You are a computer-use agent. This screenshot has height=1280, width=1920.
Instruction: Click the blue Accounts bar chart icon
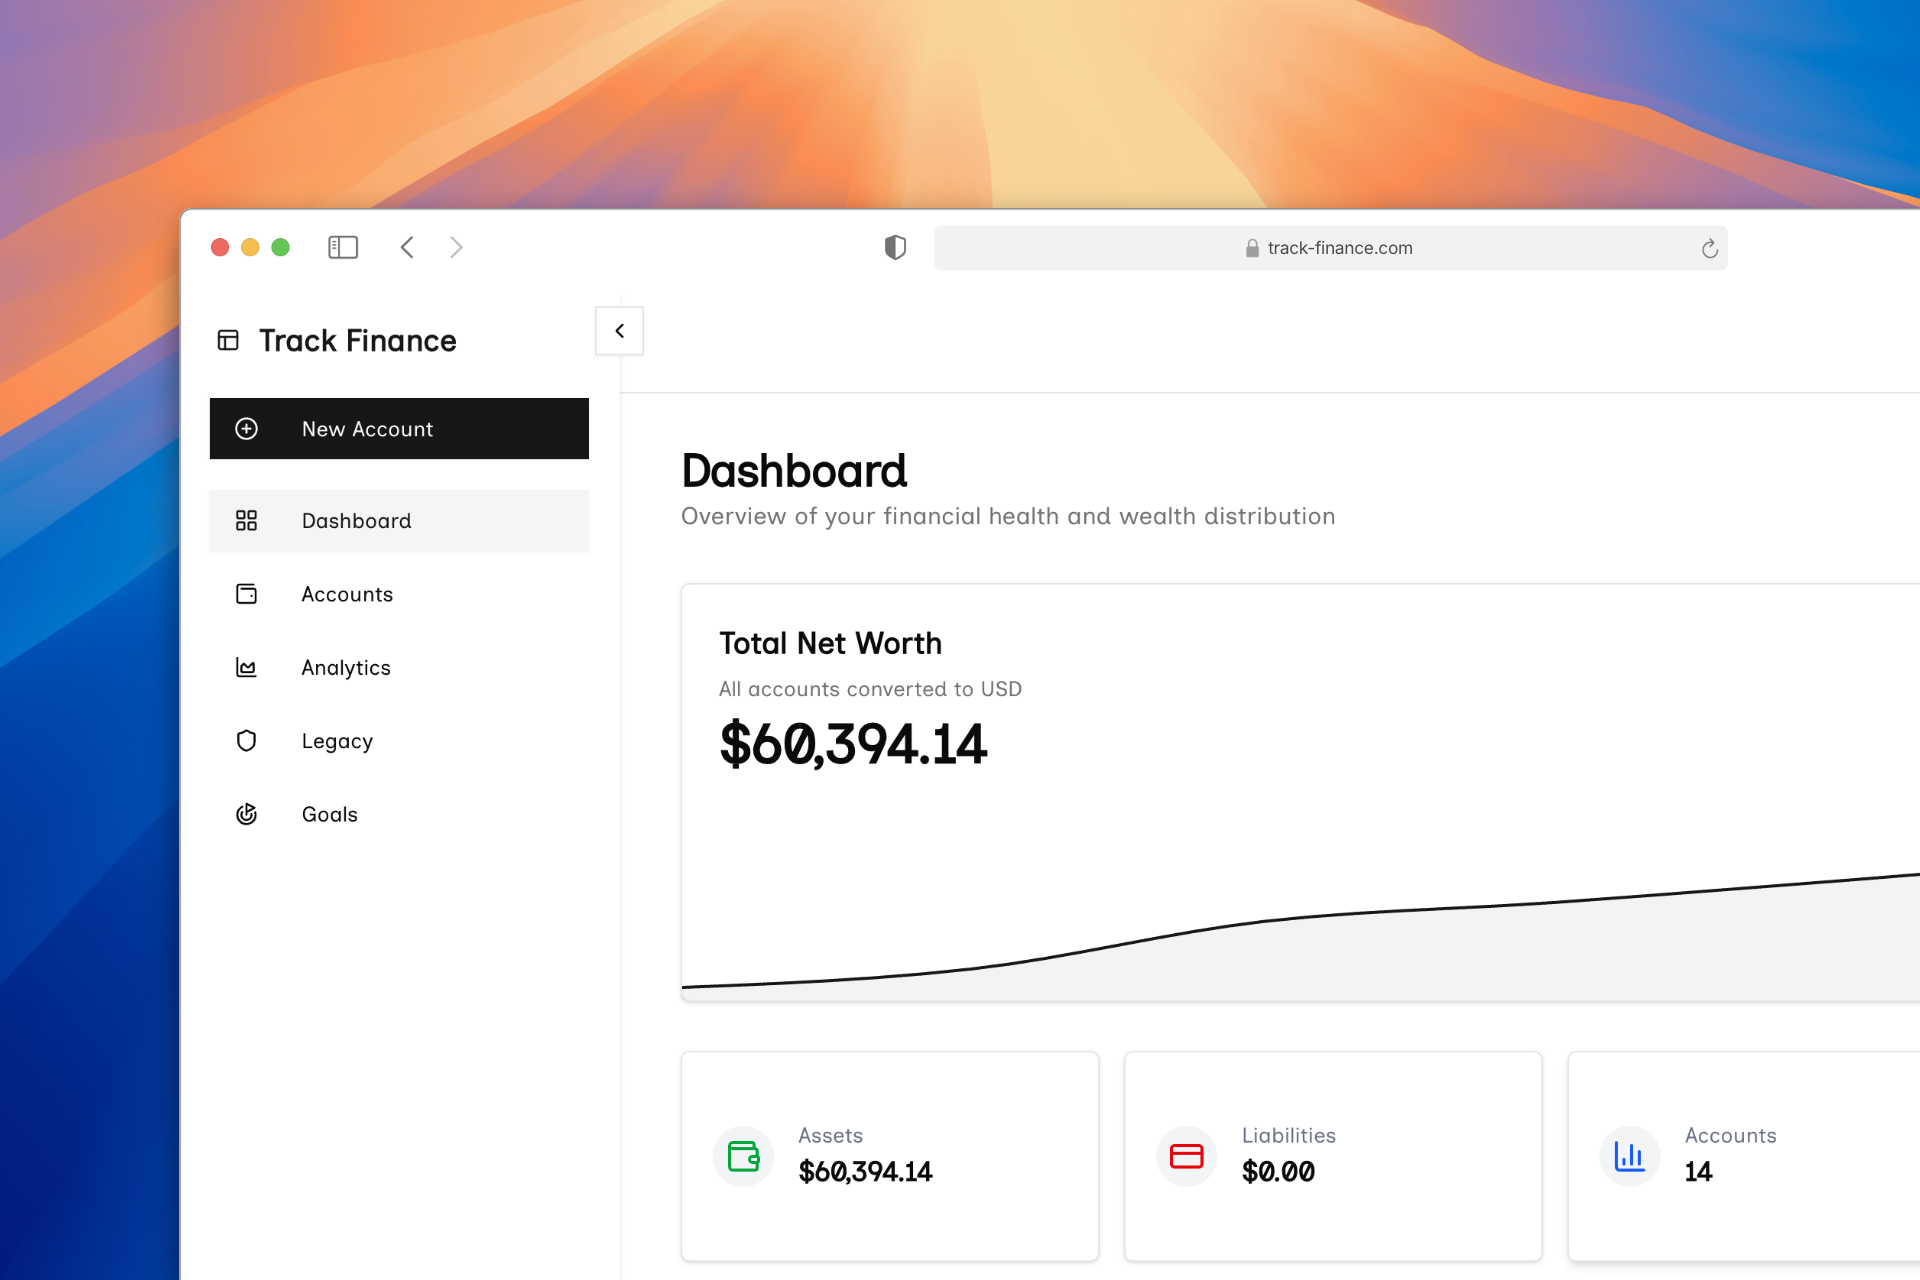point(1629,1156)
